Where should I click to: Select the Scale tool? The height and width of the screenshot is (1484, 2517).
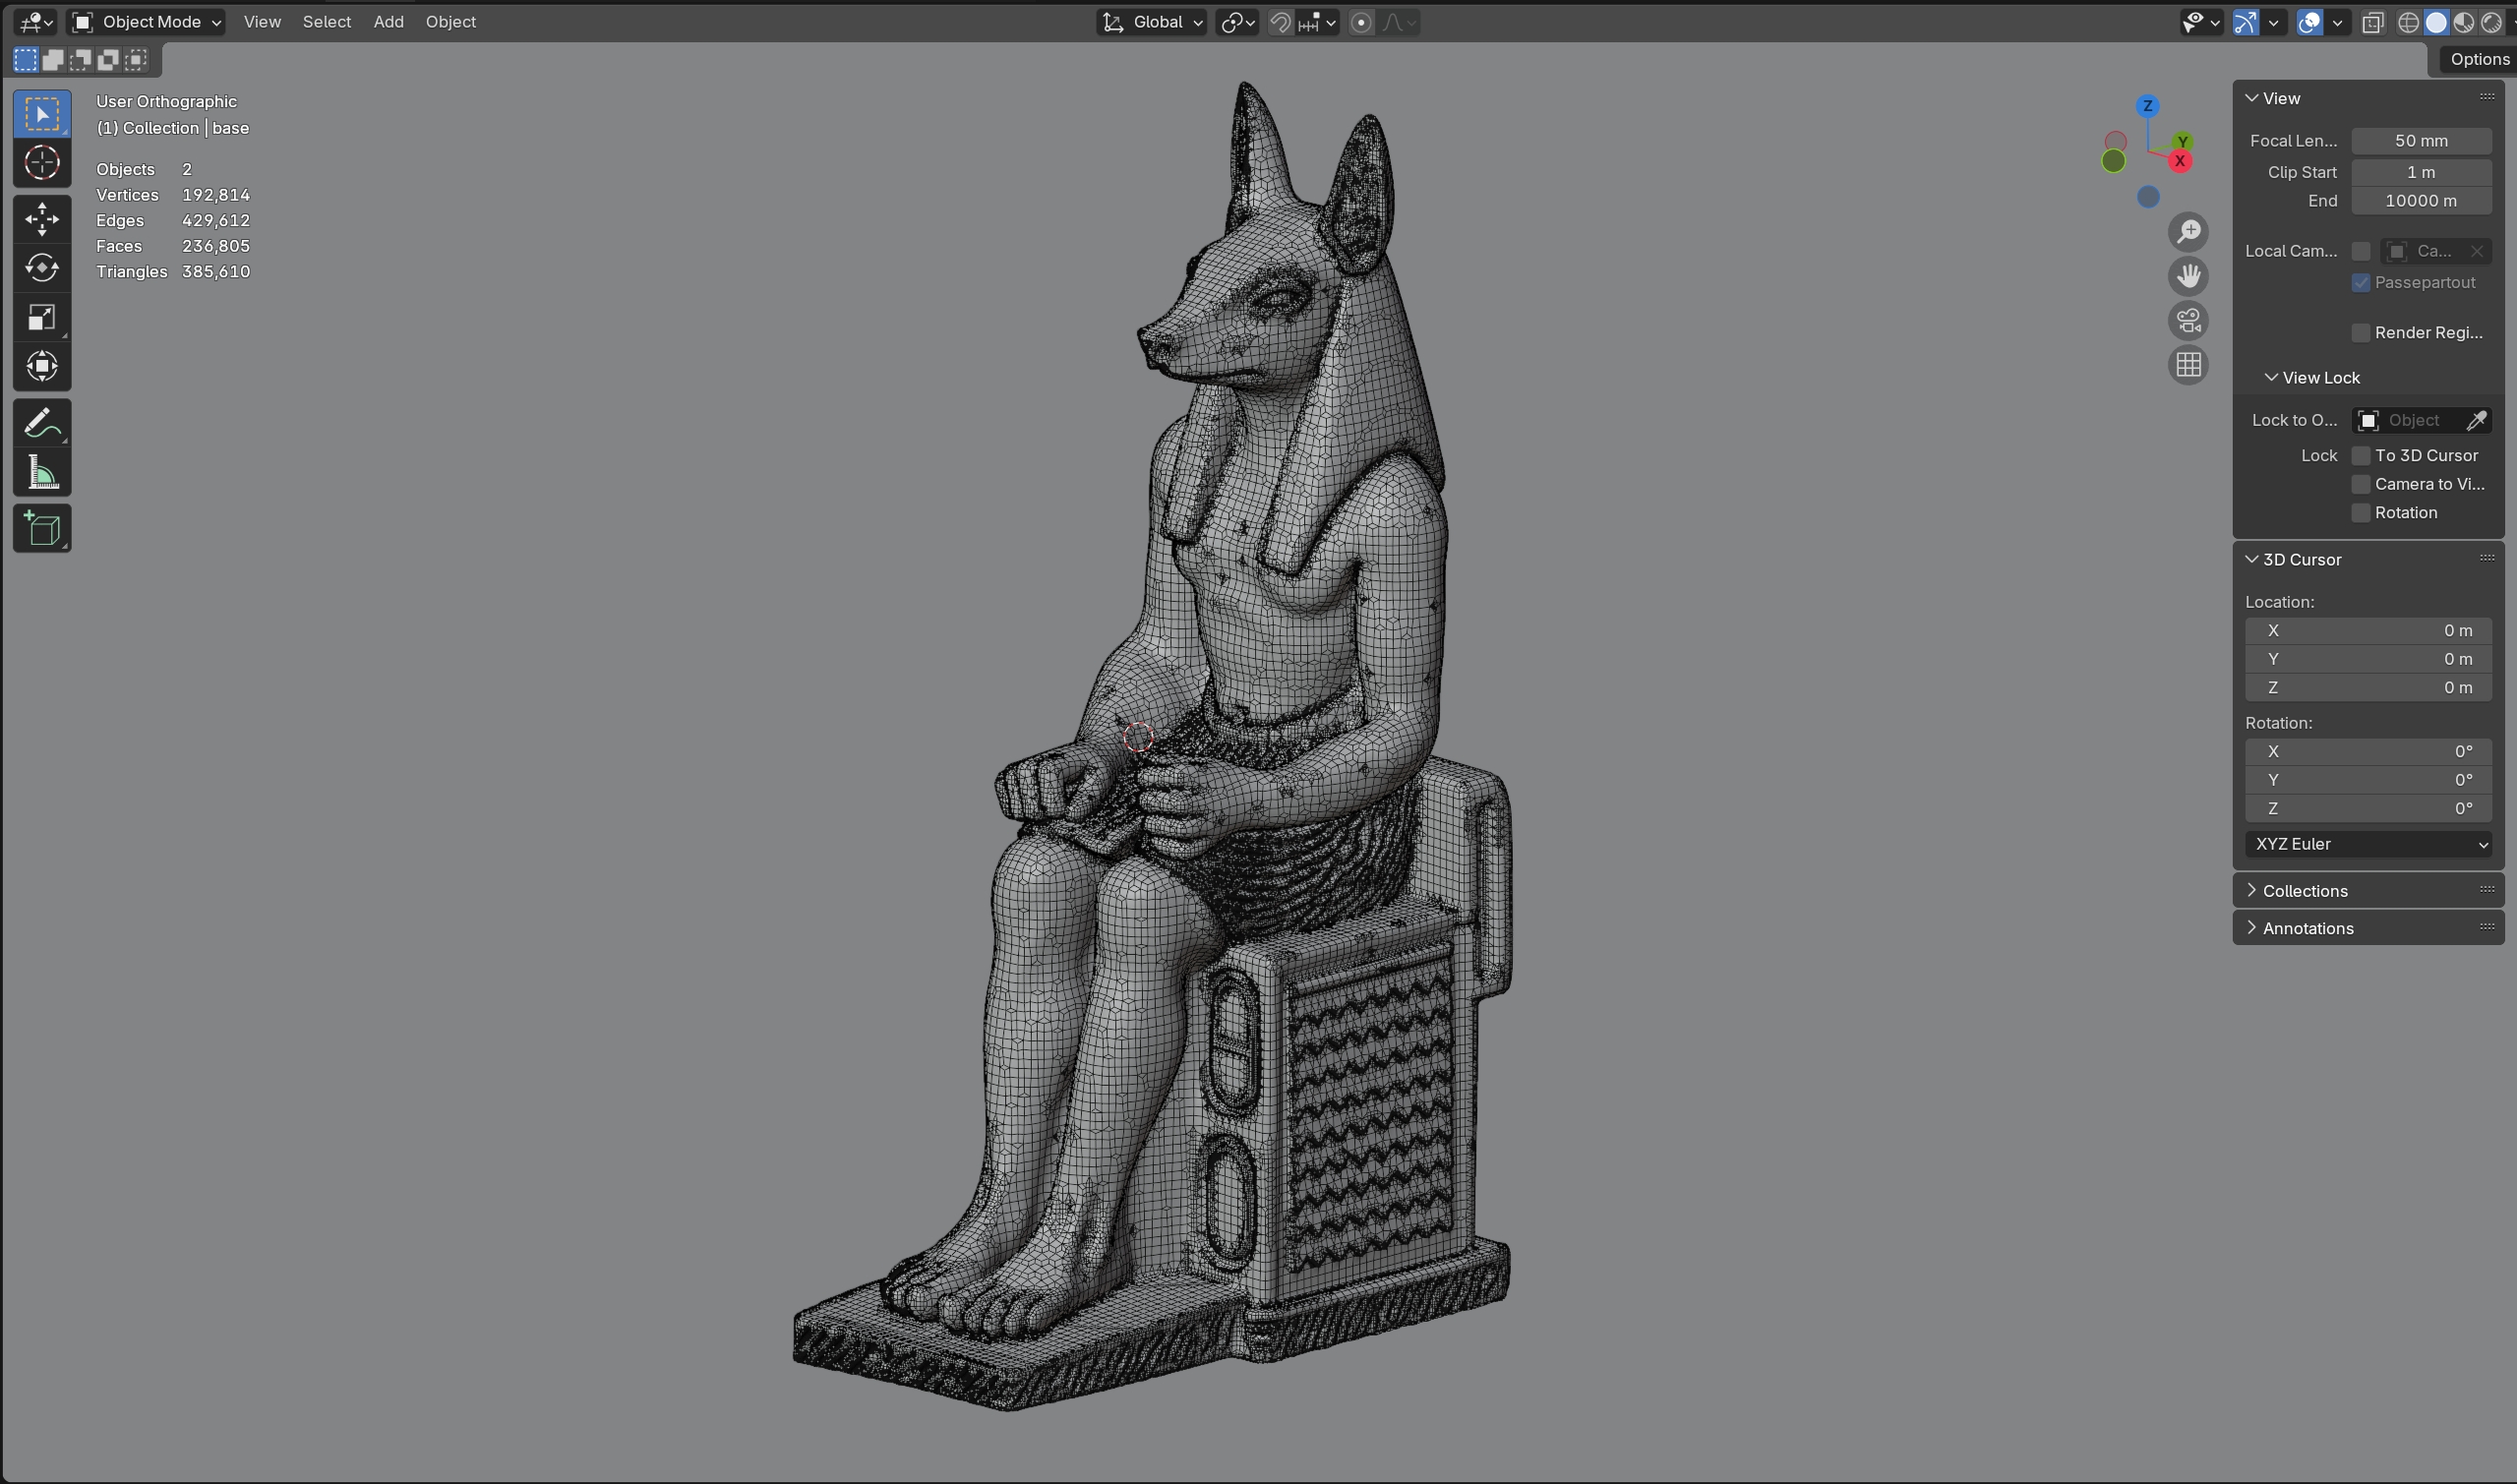tap(42, 317)
